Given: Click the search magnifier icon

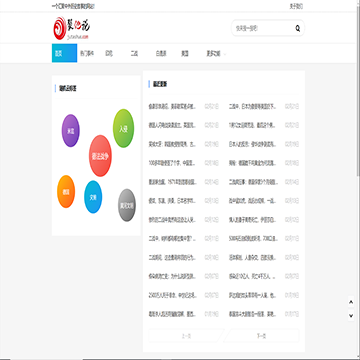Looking at the screenshot, I should pos(297,29).
